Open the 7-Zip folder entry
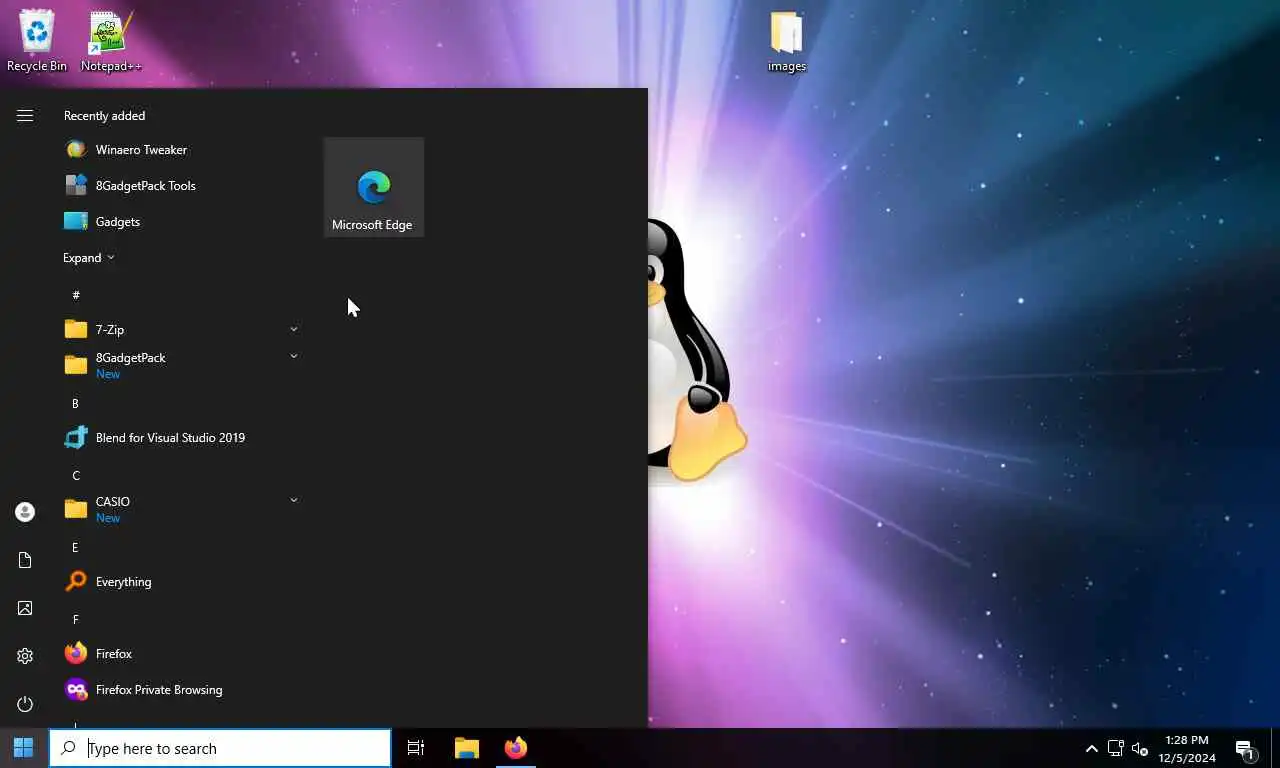1280x768 pixels. (180, 330)
